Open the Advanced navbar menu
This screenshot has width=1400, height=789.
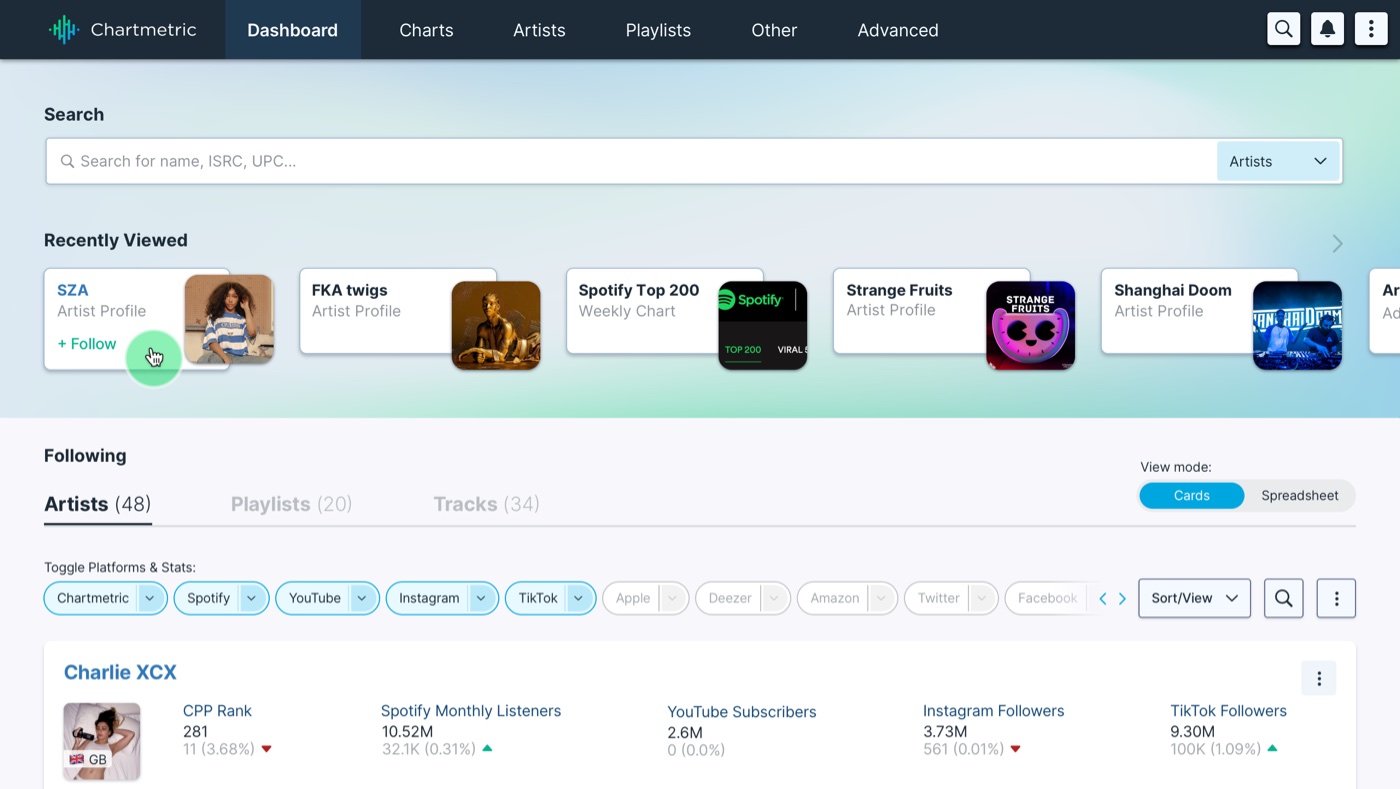[x=898, y=30]
